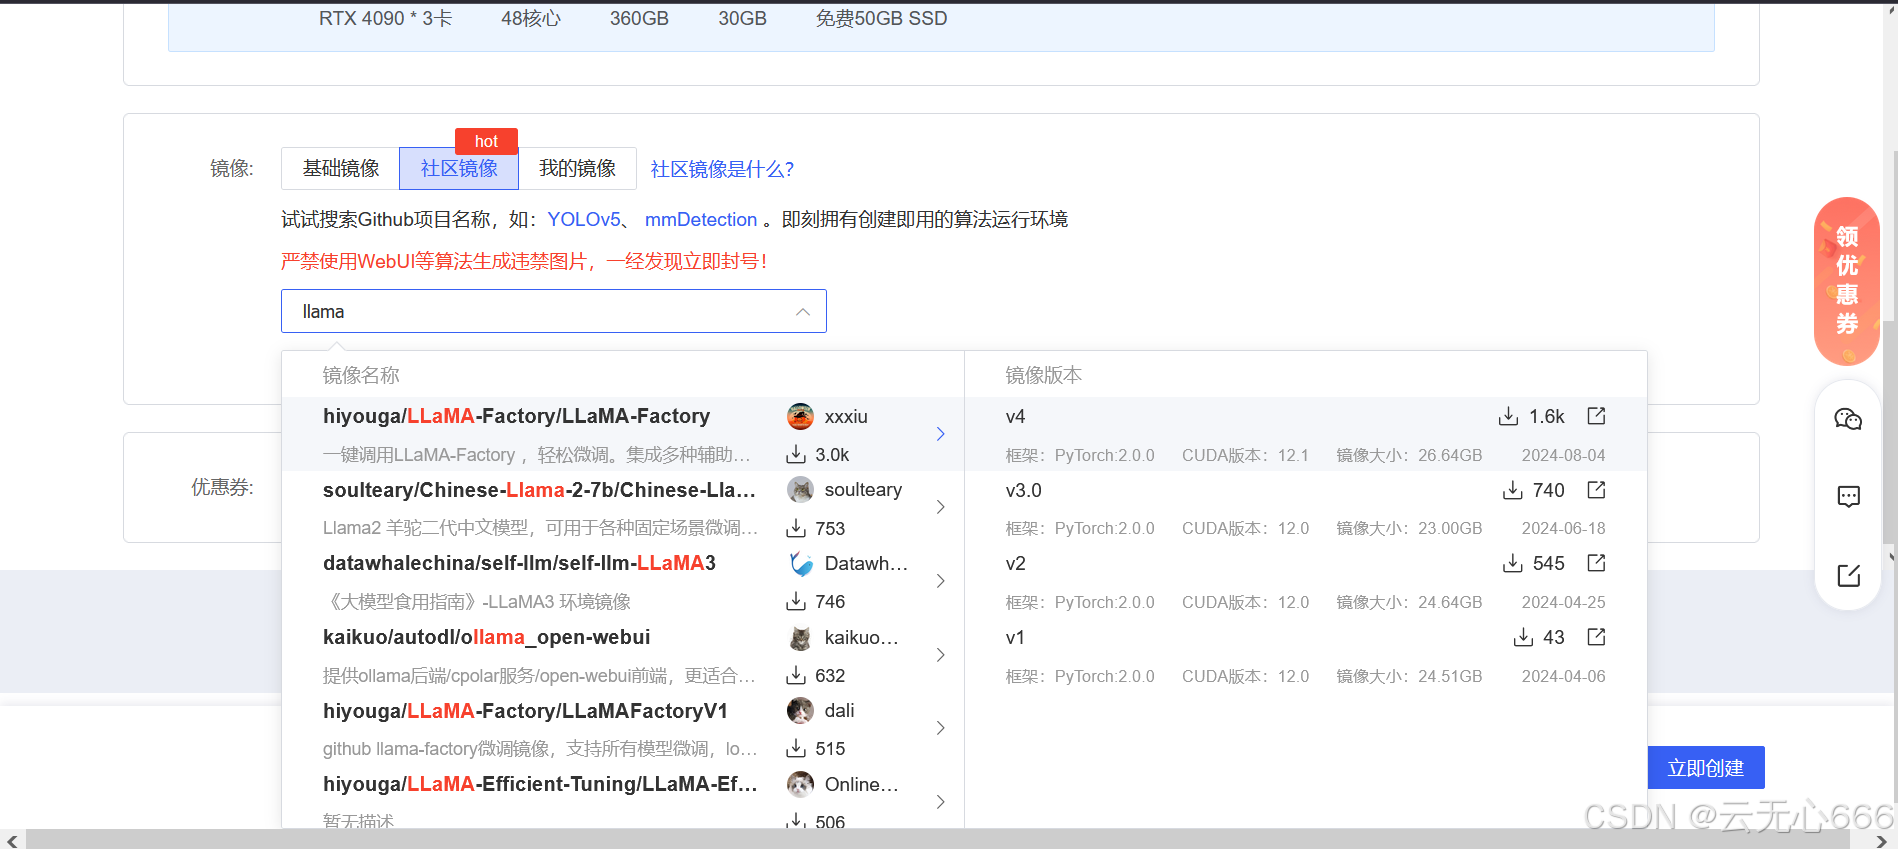Select kaikuo/autodl/ollama_open-webui image
The width and height of the screenshot is (1898, 849).
pyautogui.click(x=623, y=655)
